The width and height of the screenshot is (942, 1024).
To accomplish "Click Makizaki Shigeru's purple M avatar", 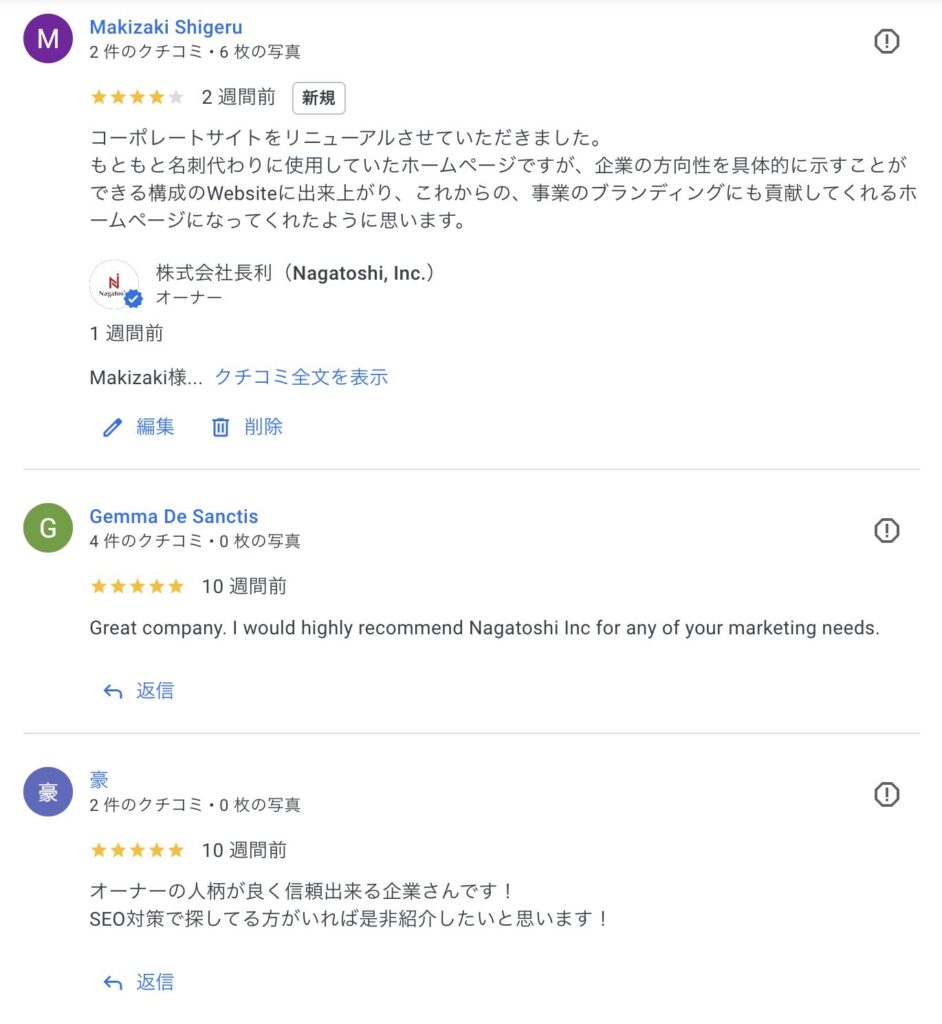I will point(47,39).
